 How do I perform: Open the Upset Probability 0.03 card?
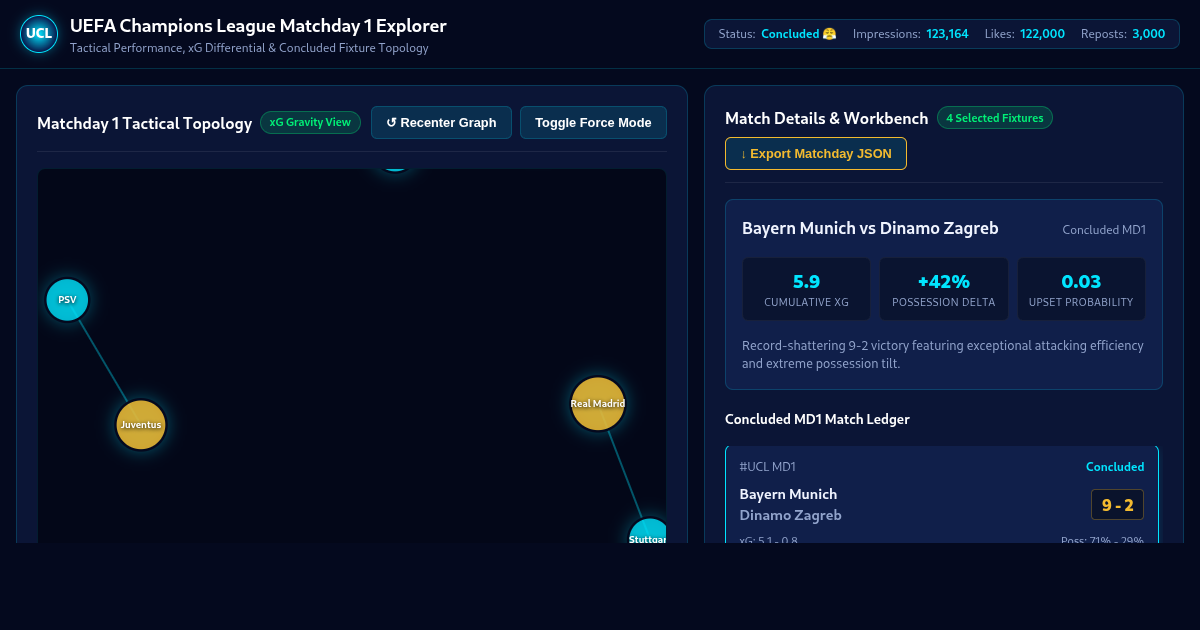(x=1081, y=289)
